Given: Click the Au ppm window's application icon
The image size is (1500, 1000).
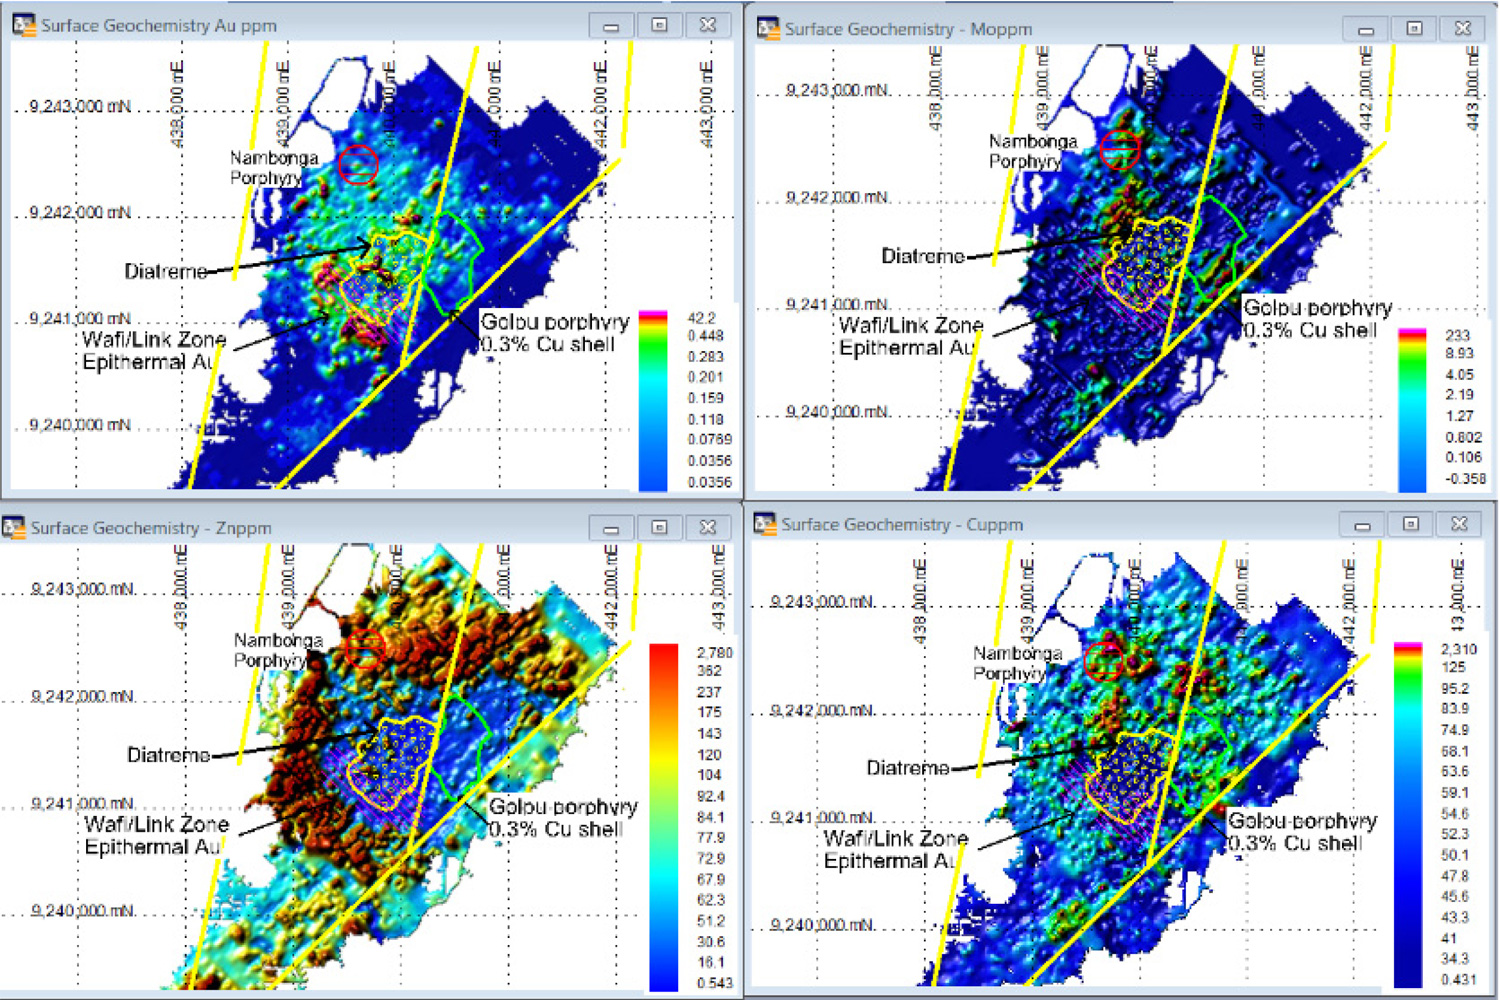Looking at the screenshot, I should point(24,25).
